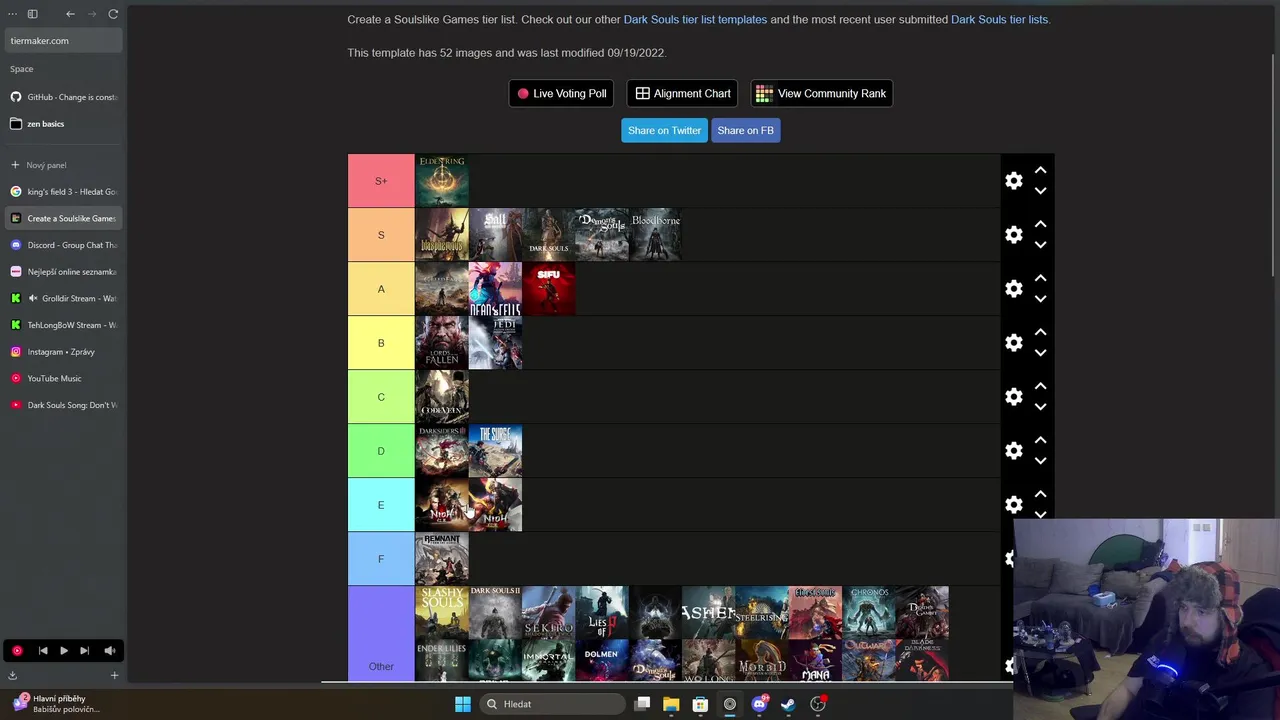Select Sifu thumbnail in A tier
This screenshot has width=1280, height=720.
click(549, 289)
